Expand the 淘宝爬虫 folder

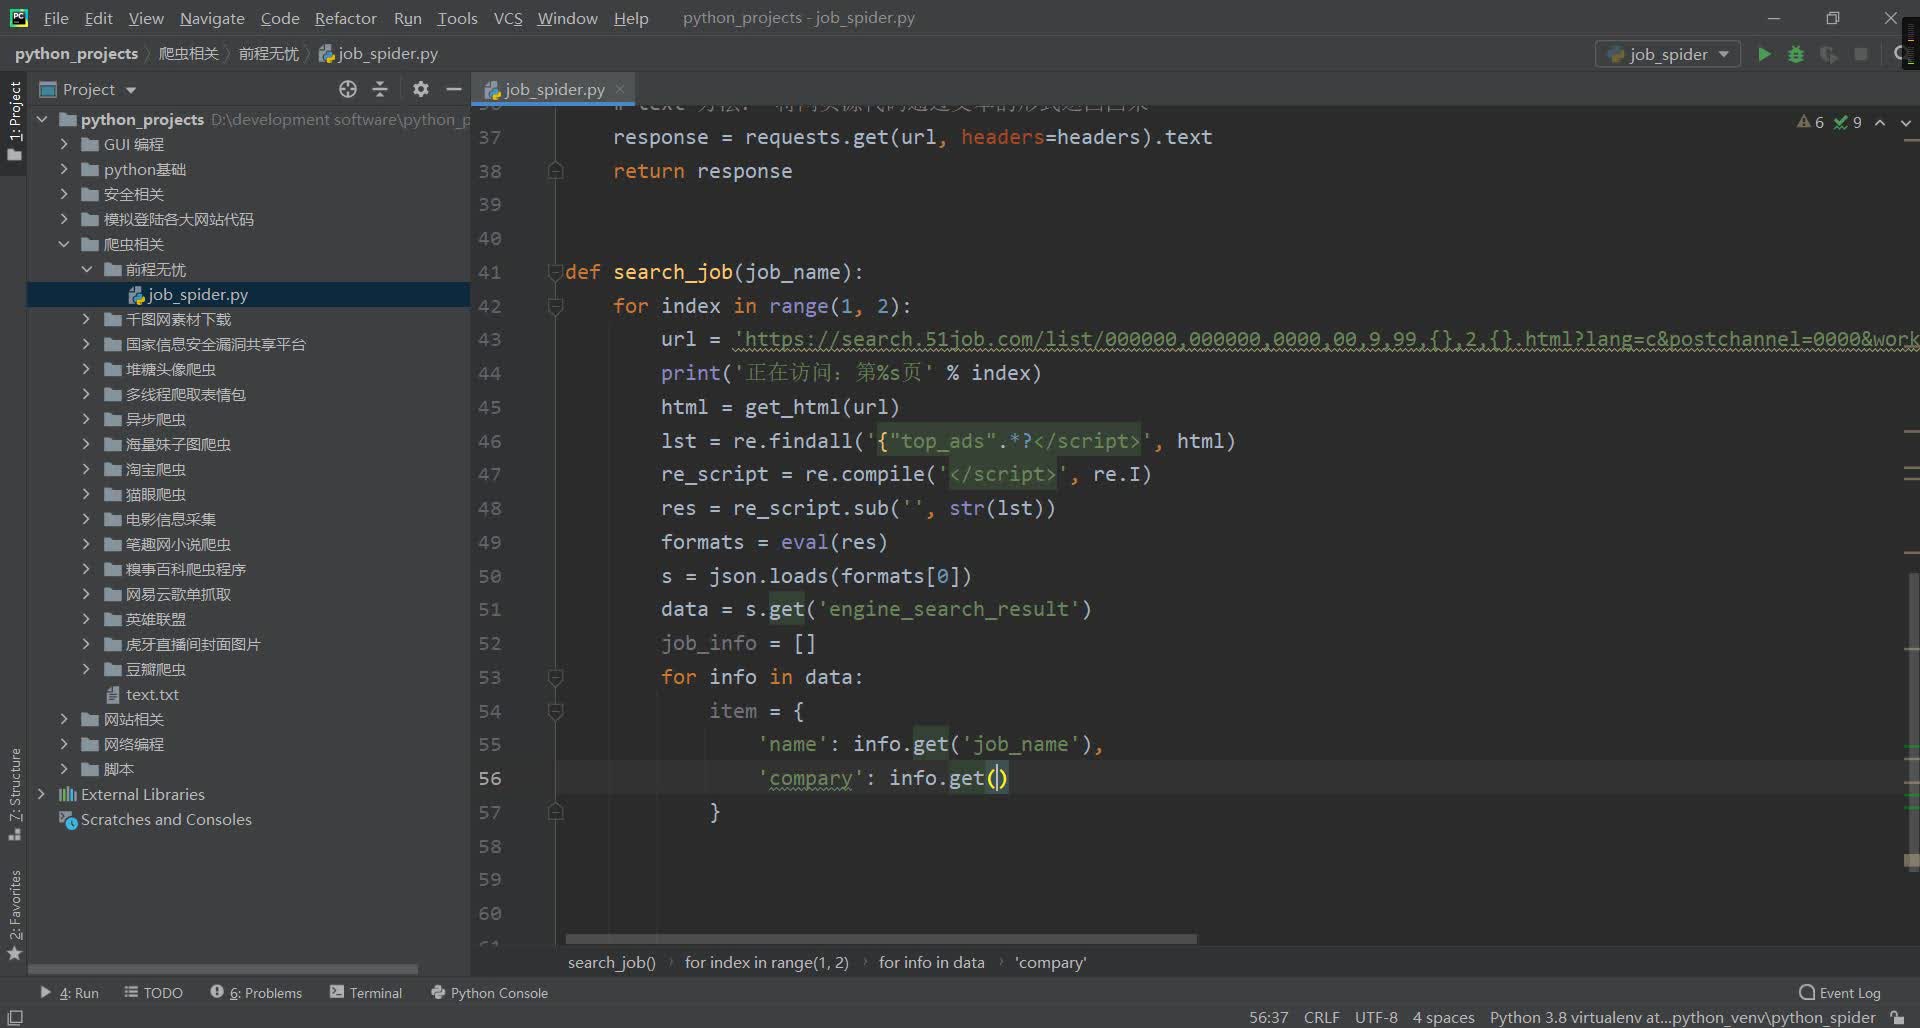click(x=86, y=469)
